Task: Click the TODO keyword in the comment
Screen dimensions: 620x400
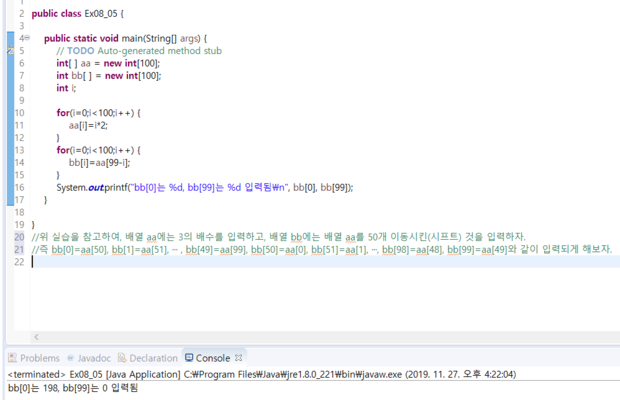Action: click(x=82, y=50)
